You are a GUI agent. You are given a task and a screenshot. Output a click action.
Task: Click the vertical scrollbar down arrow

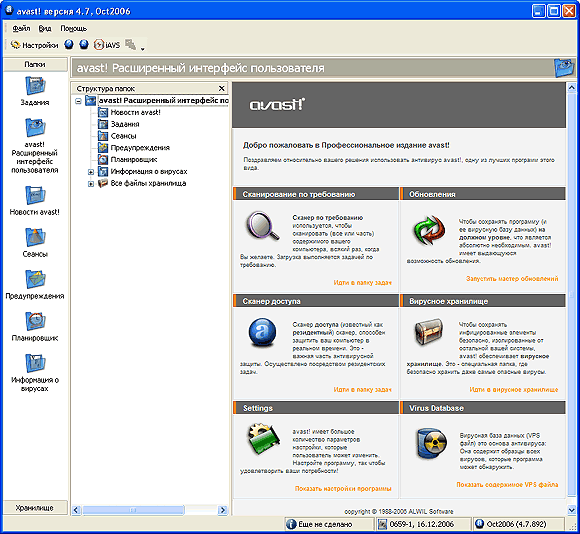pos(571,510)
